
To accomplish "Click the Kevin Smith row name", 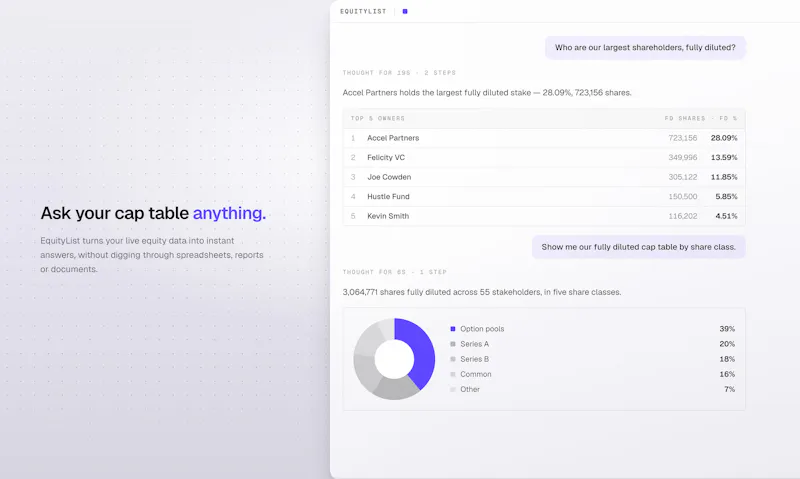I will [388, 216].
